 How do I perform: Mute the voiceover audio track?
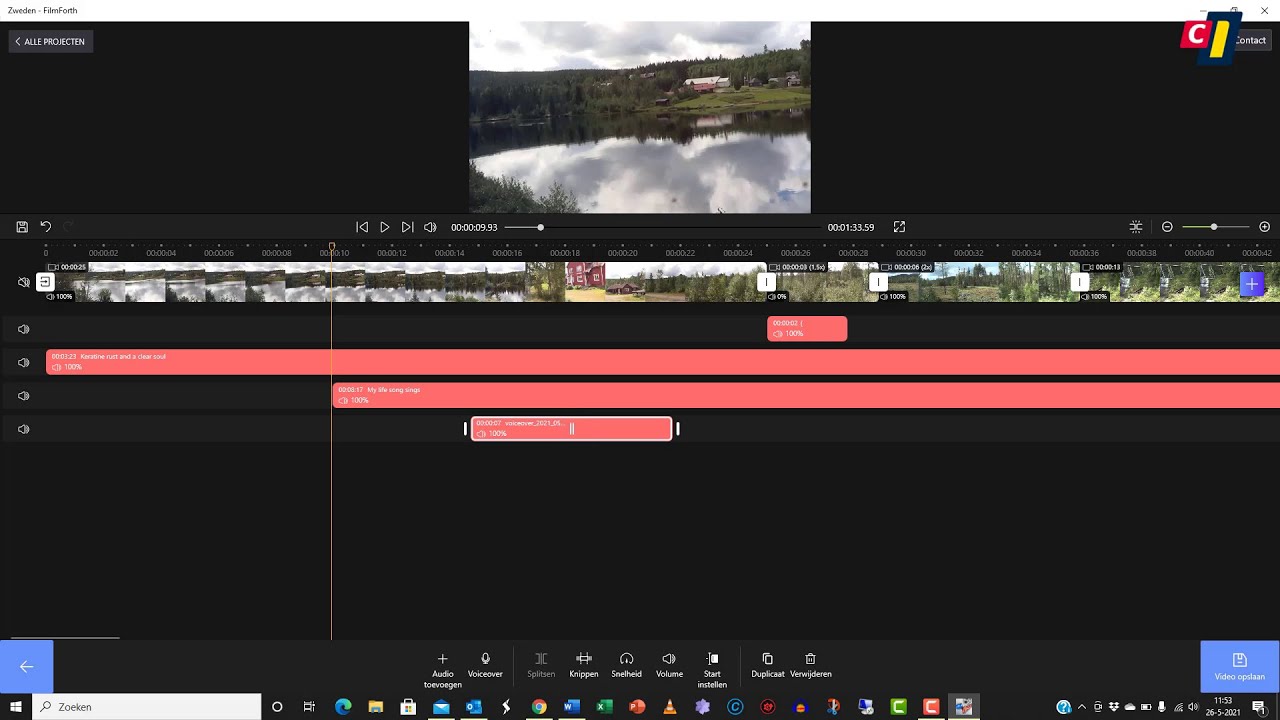[x=23, y=429]
